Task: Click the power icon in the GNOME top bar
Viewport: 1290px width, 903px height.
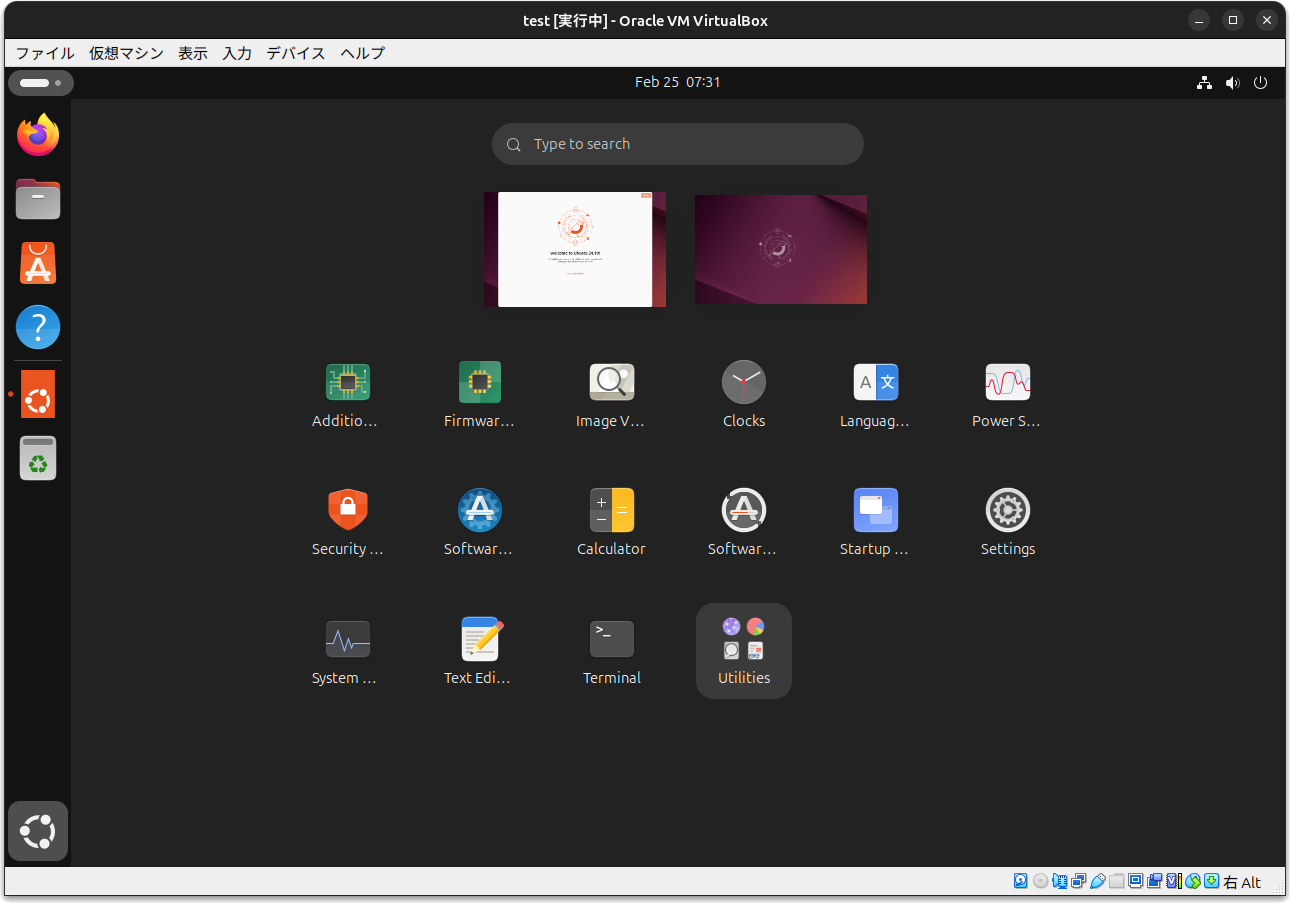Action: click(1261, 82)
